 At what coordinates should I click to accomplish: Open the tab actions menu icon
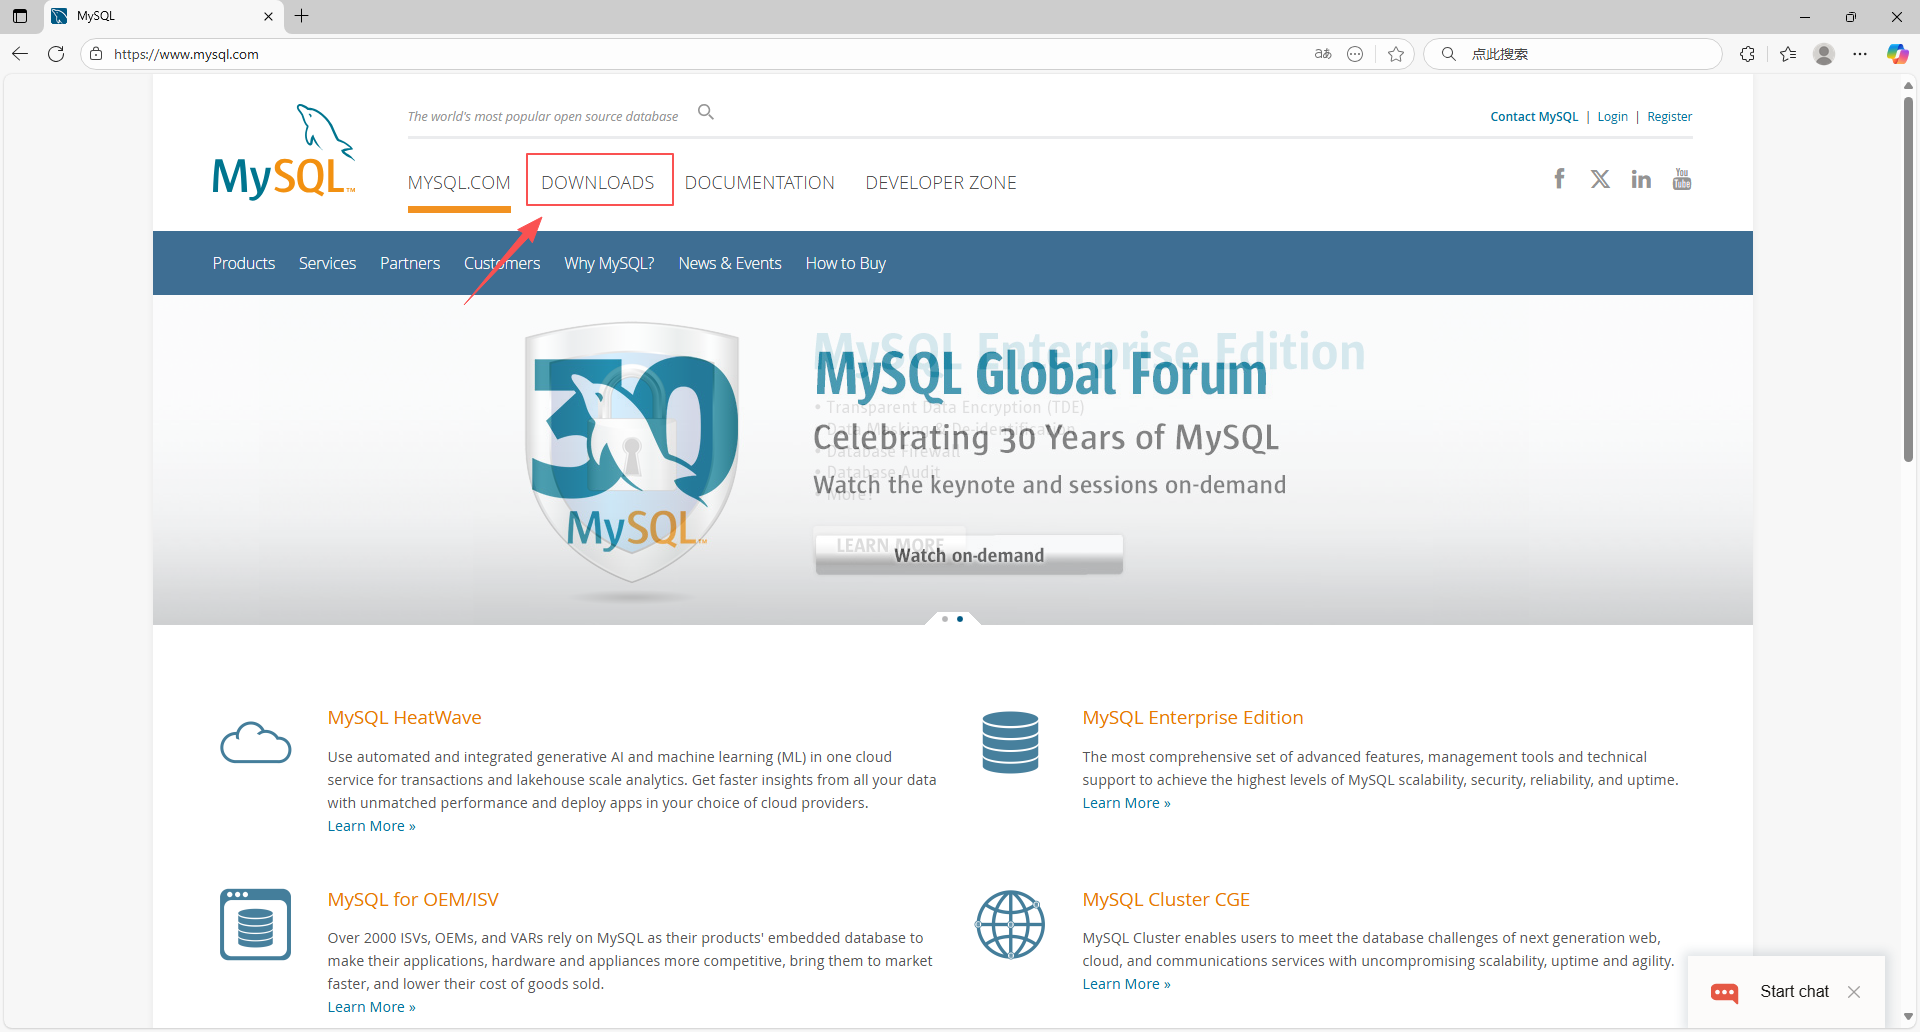point(20,16)
